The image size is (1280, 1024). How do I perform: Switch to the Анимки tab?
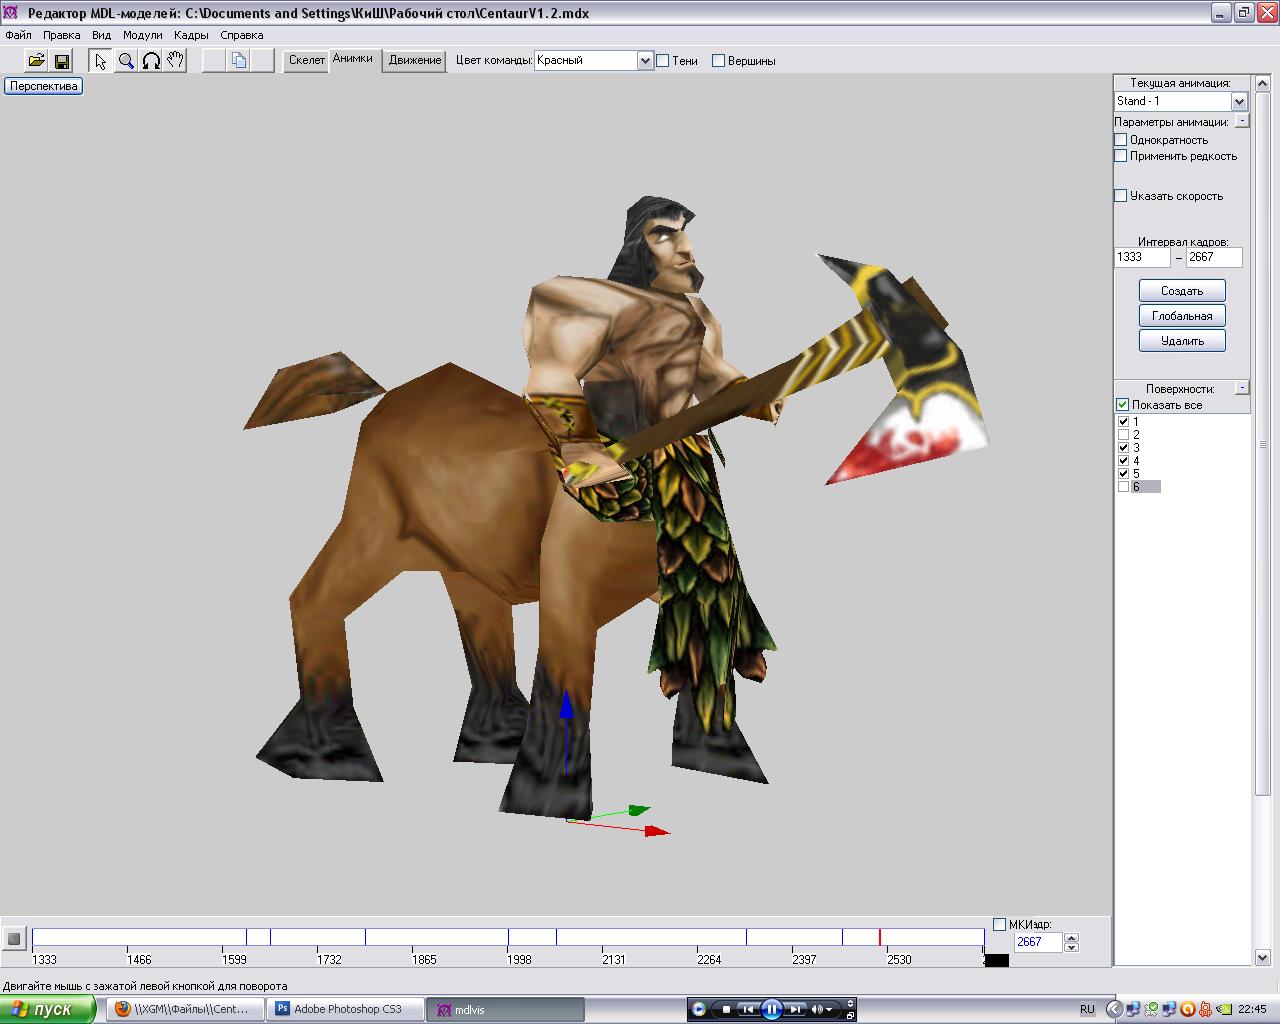pyautogui.click(x=353, y=60)
